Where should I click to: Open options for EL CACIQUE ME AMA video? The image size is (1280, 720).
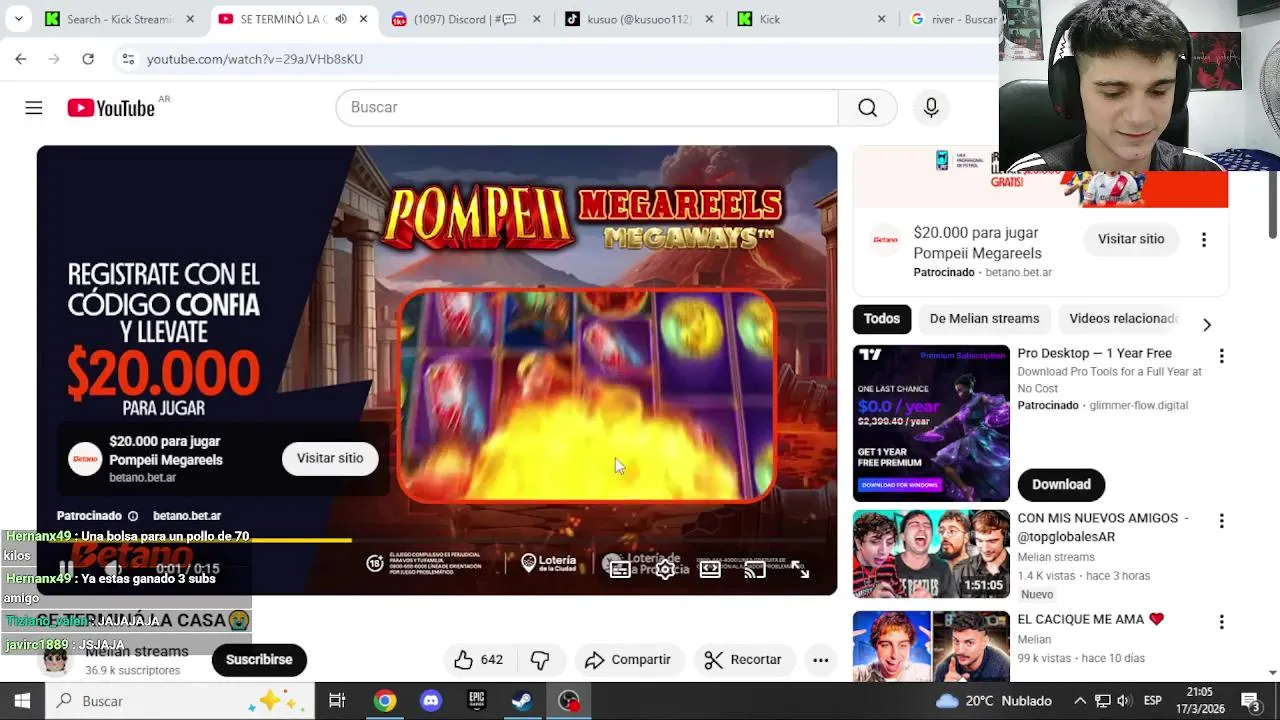[1221, 622]
